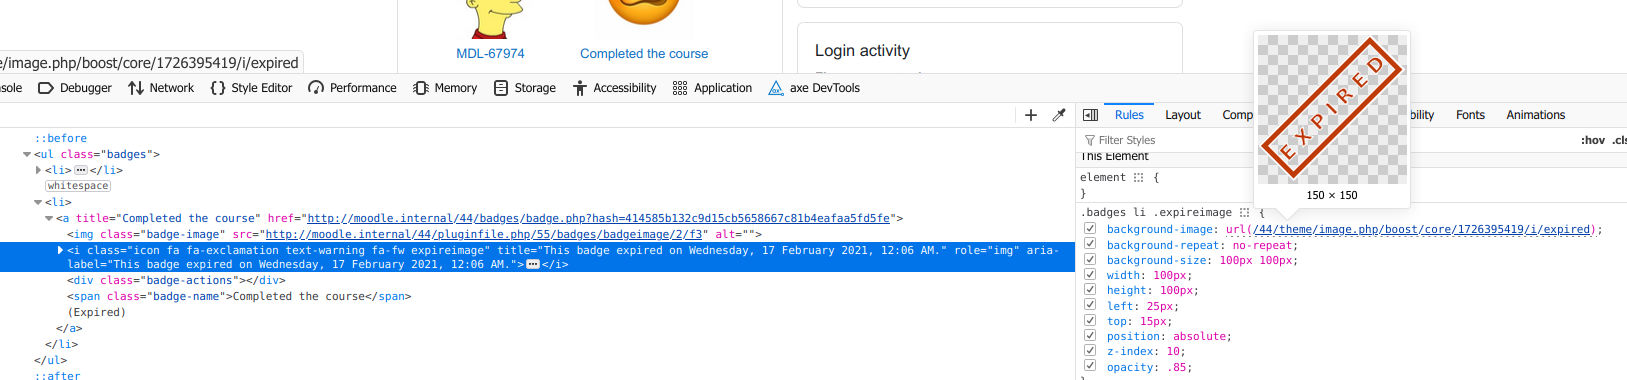Screen dimensions: 1627x380
Task: Toggle the opacity .85 declaration
Action: 1090,366
